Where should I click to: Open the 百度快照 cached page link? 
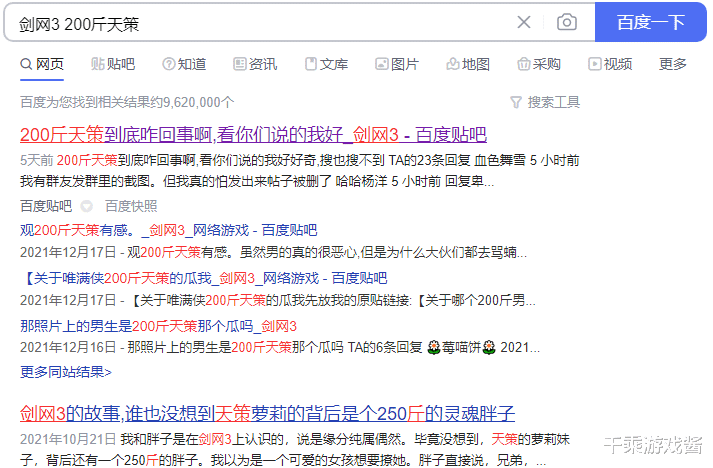[131, 206]
